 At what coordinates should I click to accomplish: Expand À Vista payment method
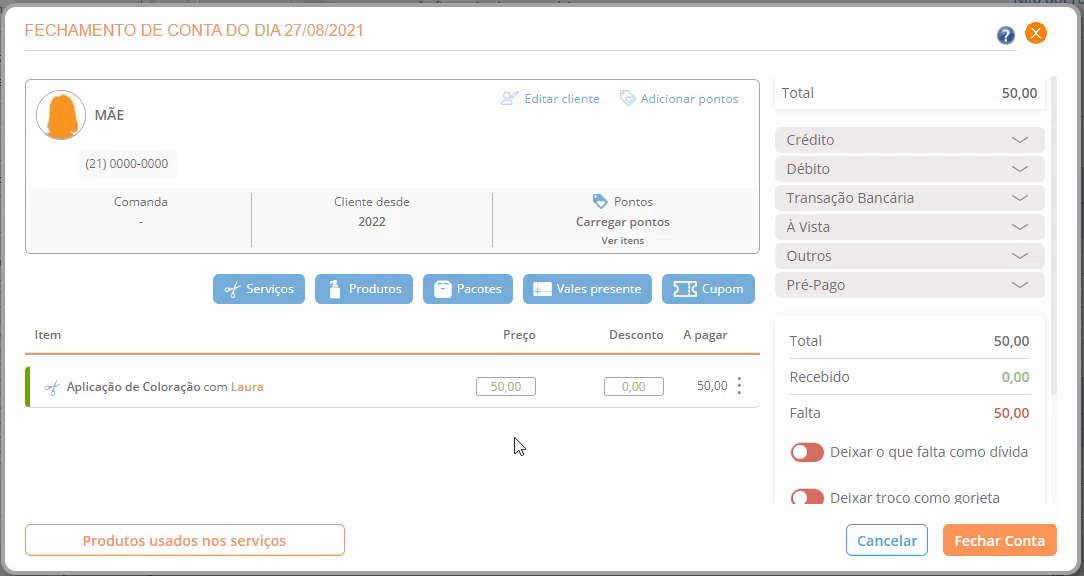click(x=909, y=227)
